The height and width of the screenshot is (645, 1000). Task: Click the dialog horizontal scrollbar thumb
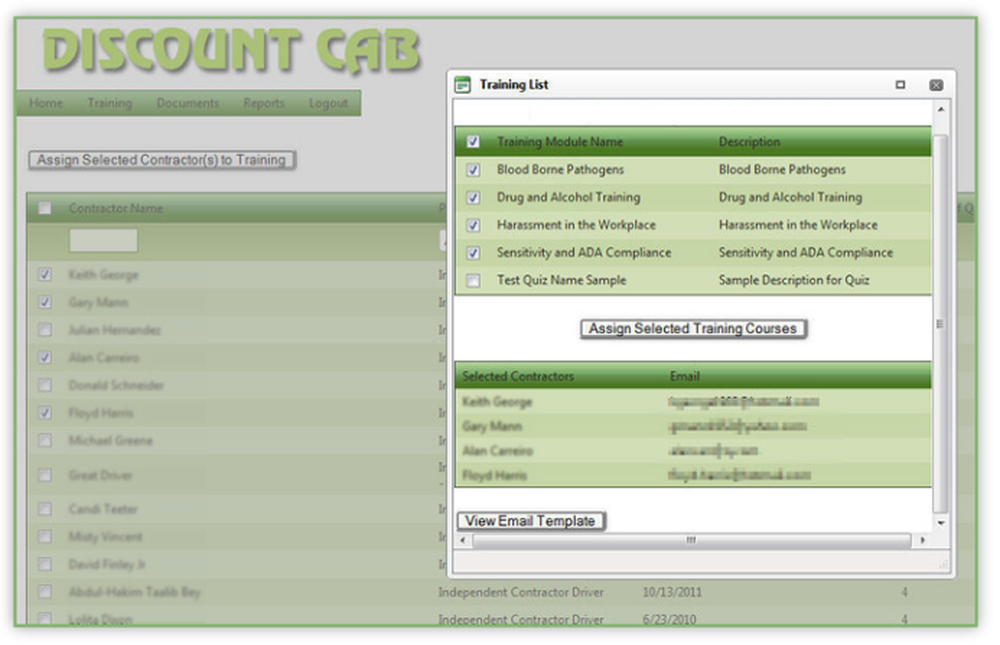(x=691, y=540)
